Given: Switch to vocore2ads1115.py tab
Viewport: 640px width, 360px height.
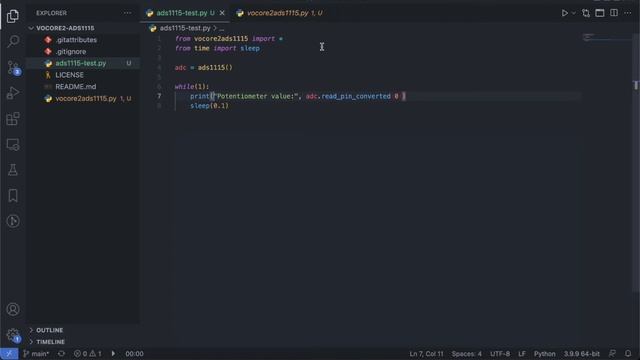Looking at the screenshot, I should pos(284,13).
